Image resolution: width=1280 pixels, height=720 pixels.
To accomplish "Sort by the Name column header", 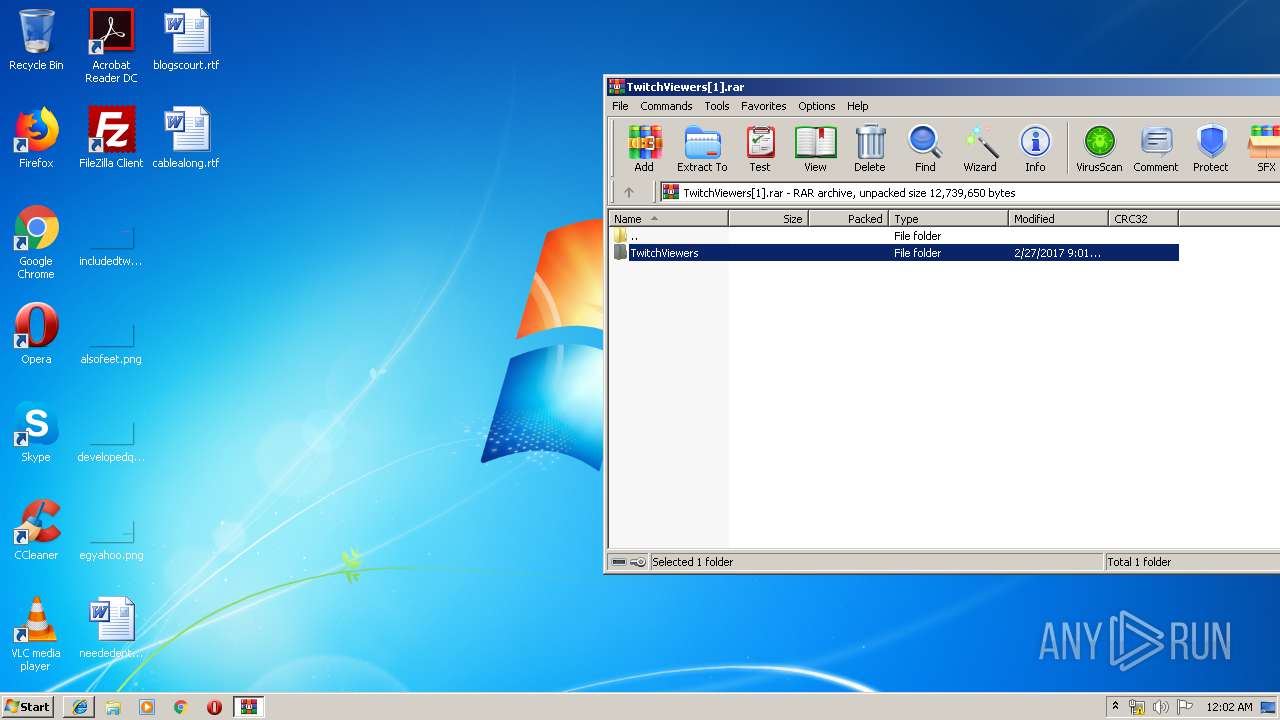I will (x=669, y=218).
